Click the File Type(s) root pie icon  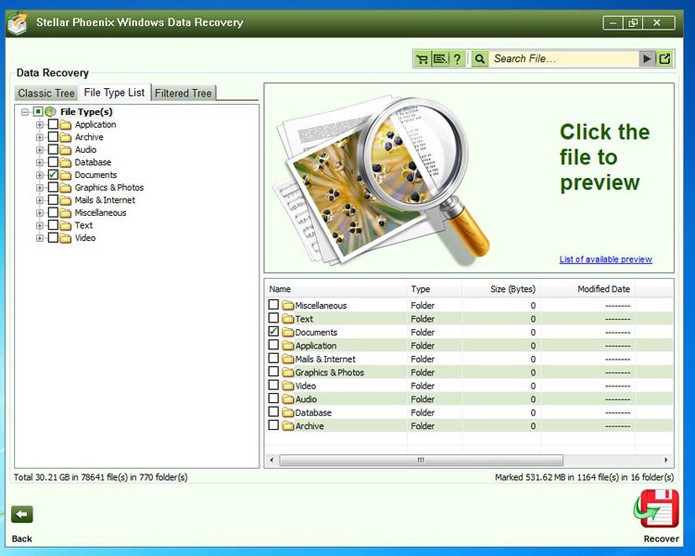click(x=51, y=112)
